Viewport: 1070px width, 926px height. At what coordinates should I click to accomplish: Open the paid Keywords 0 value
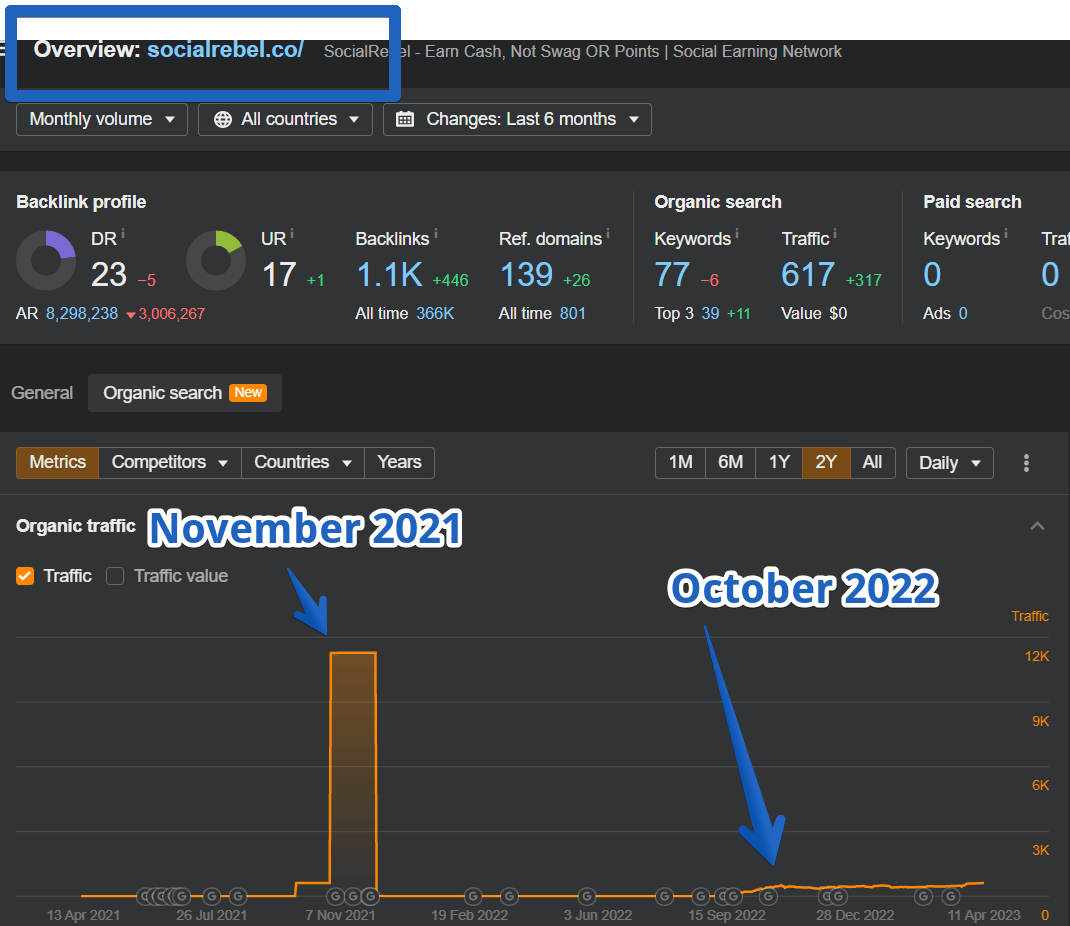pos(932,275)
